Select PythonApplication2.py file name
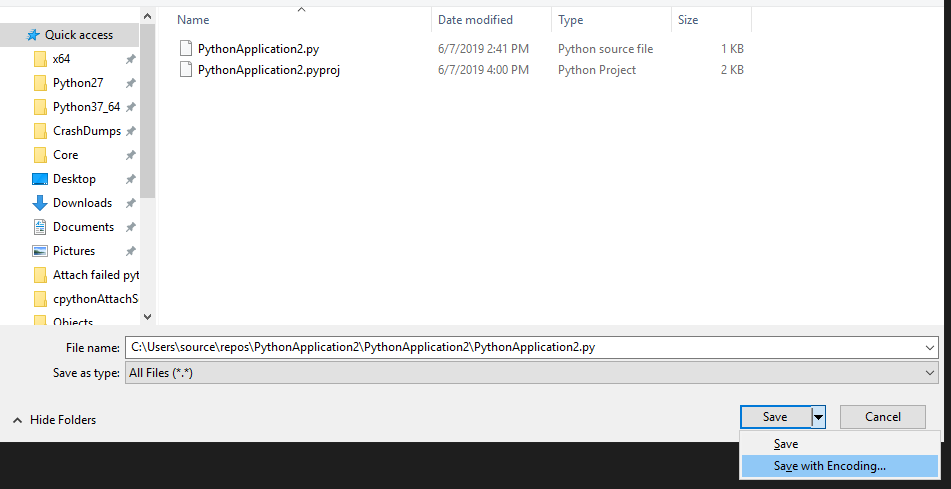951x489 pixels. tap(258, 49)
